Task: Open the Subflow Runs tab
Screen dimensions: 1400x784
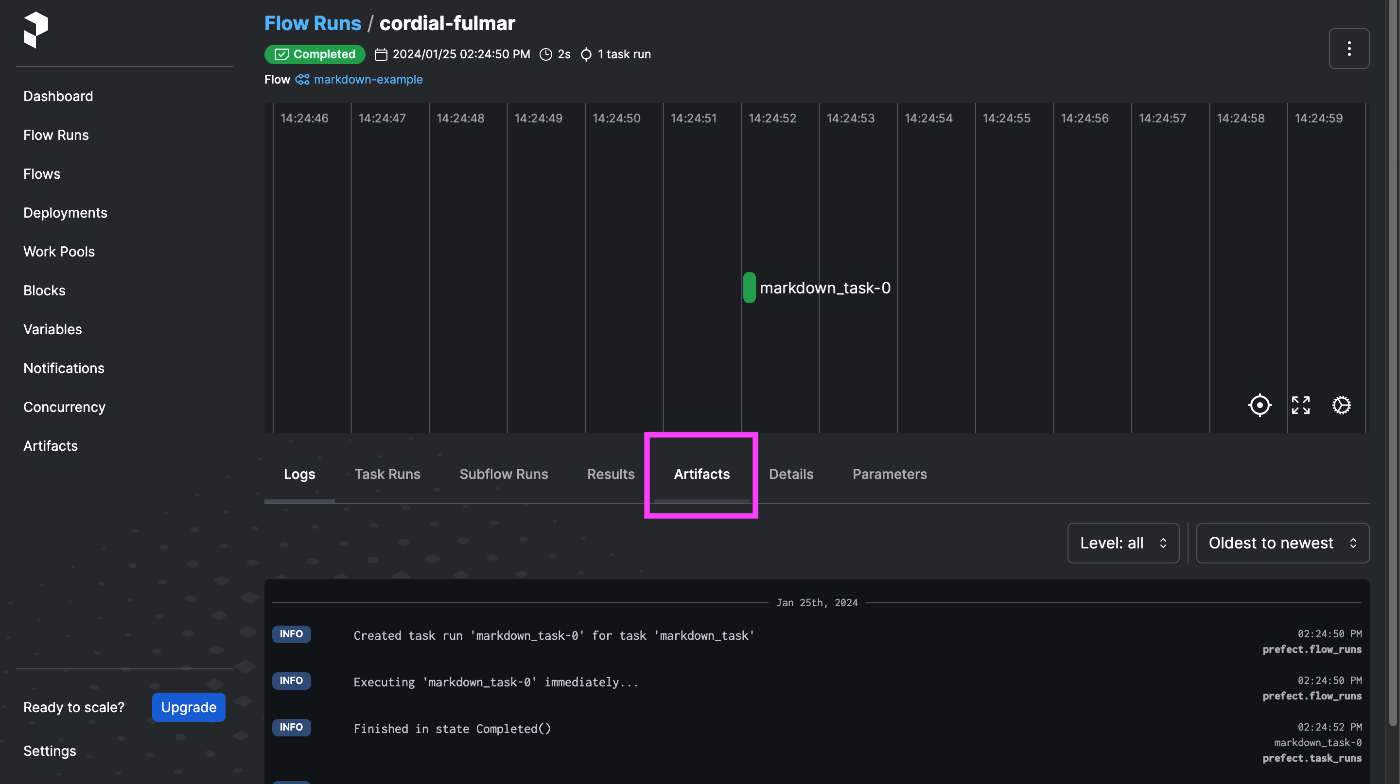Action: click(x=504, y=474)
